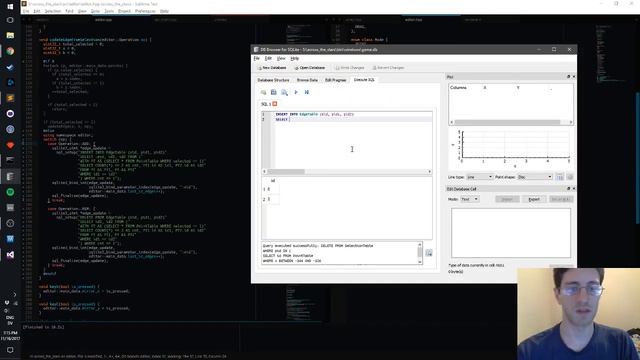This screenshot has height=360, width=640.
Task: Open the Line type dropdown in Plot panel
Action: pos(479,177)
